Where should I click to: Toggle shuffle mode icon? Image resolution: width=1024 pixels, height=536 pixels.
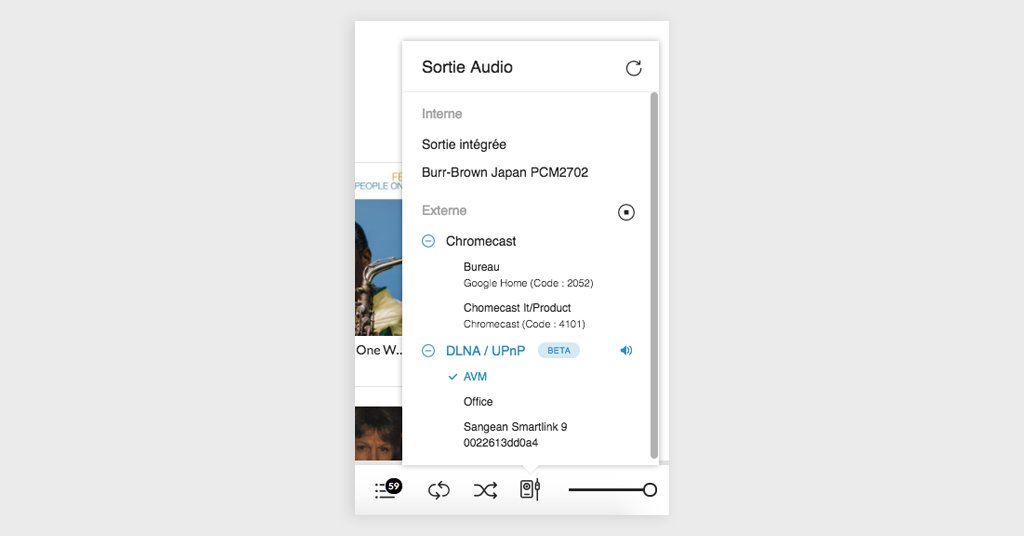click(485, 490)
